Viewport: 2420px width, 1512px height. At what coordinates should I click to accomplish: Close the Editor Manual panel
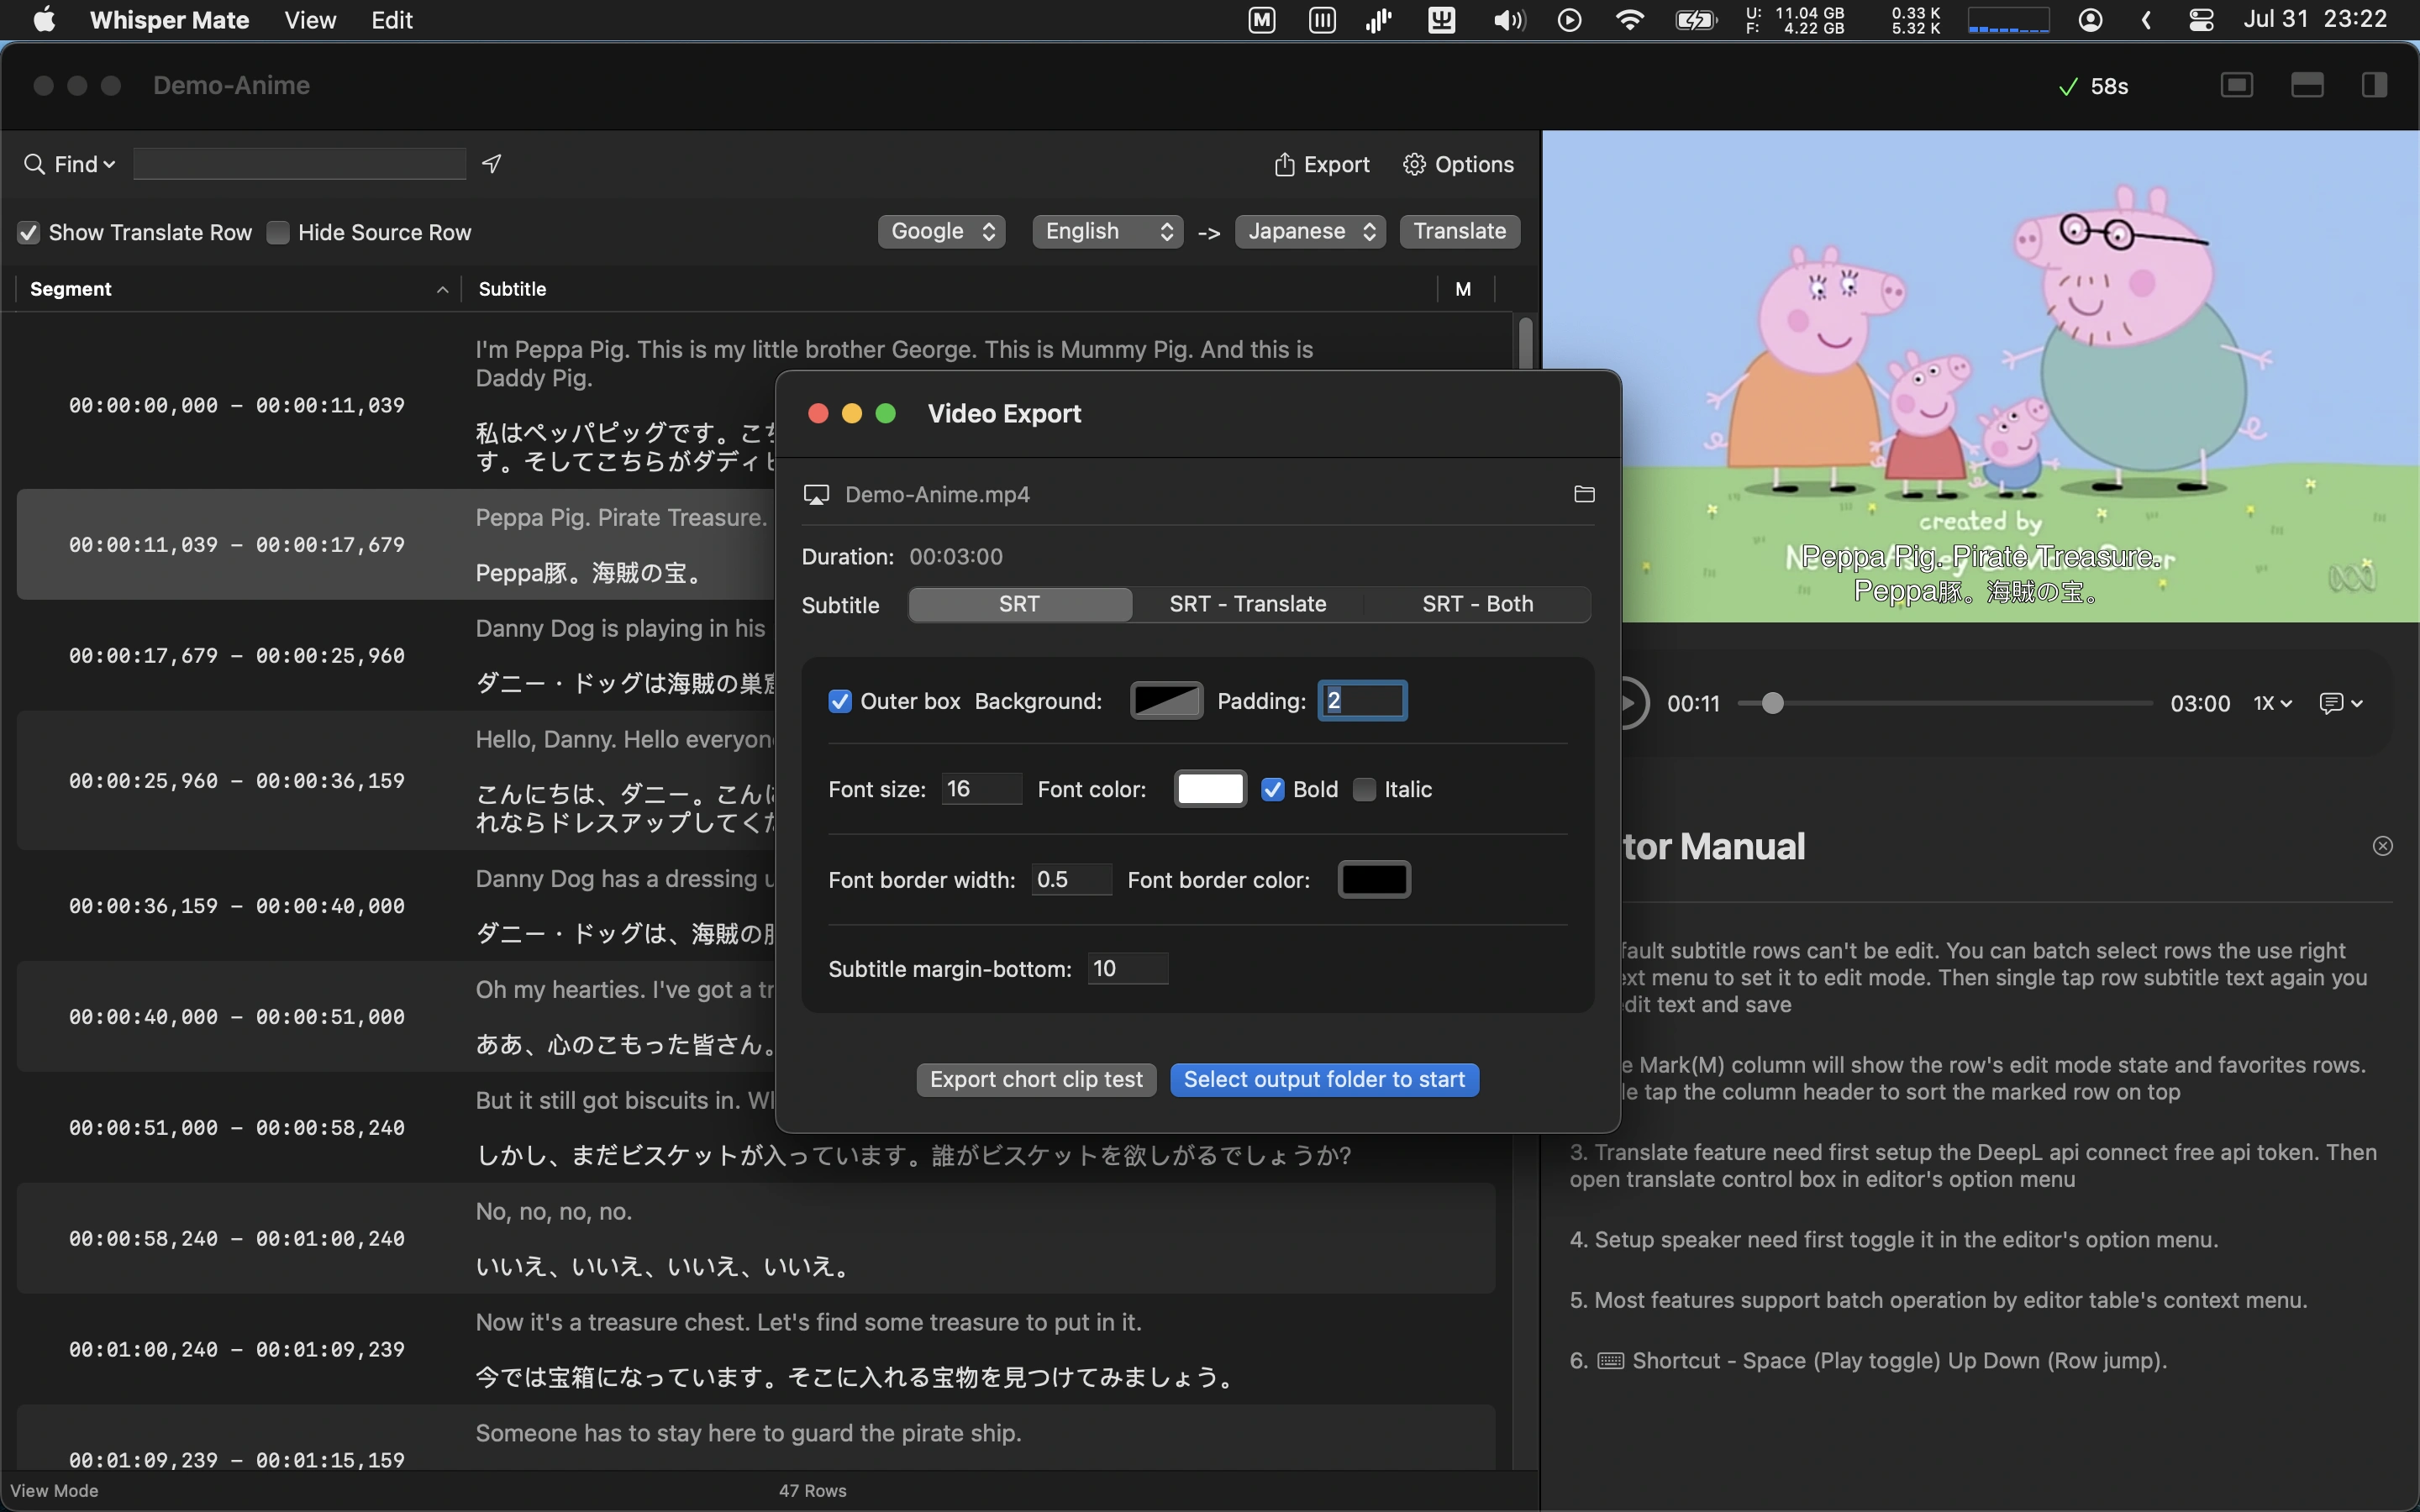tap(2383, 846)
